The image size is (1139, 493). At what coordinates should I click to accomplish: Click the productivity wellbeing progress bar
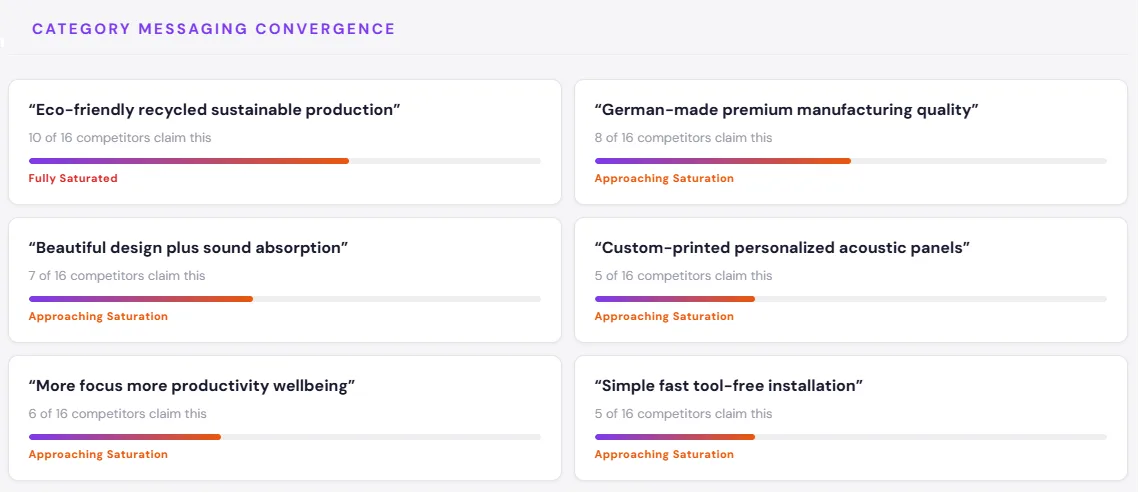(x=285, y=437)
